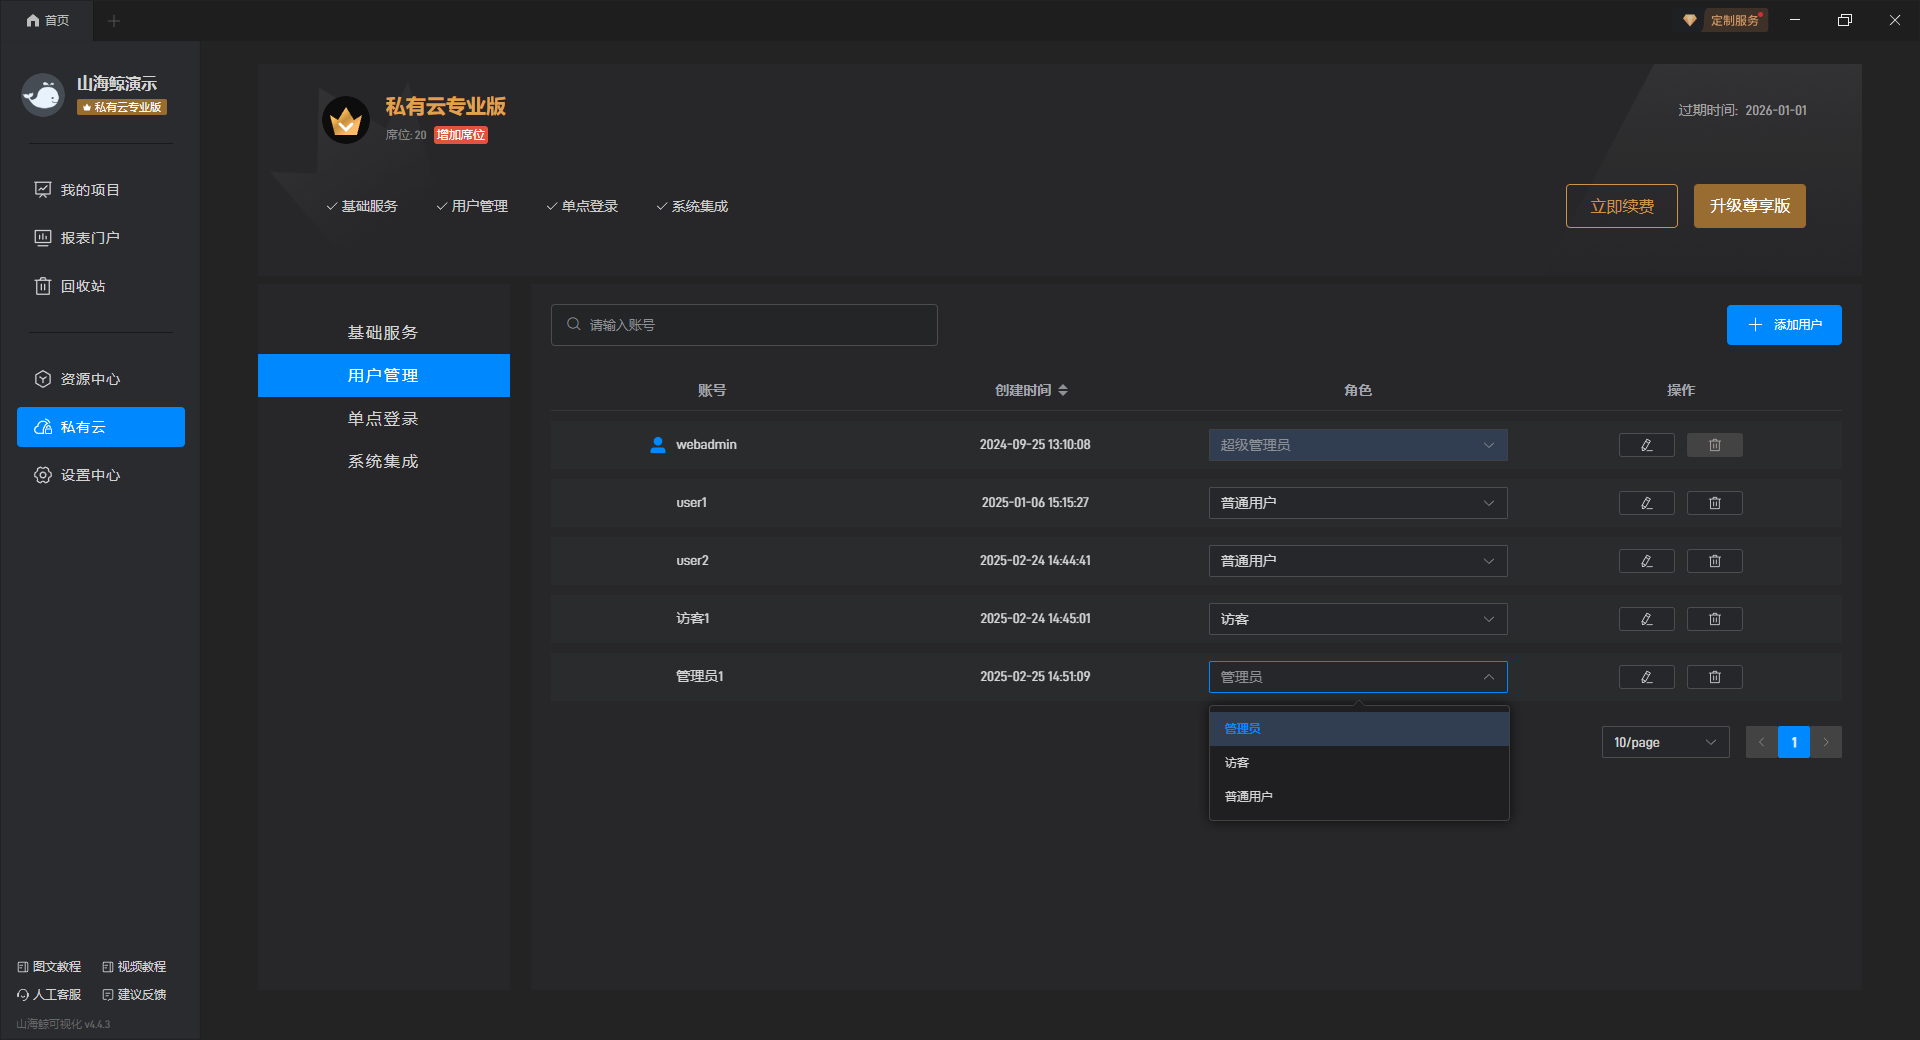Go to the previous page arrow
This screenshot has height=1040, width=1920.
coord(1762,742)
